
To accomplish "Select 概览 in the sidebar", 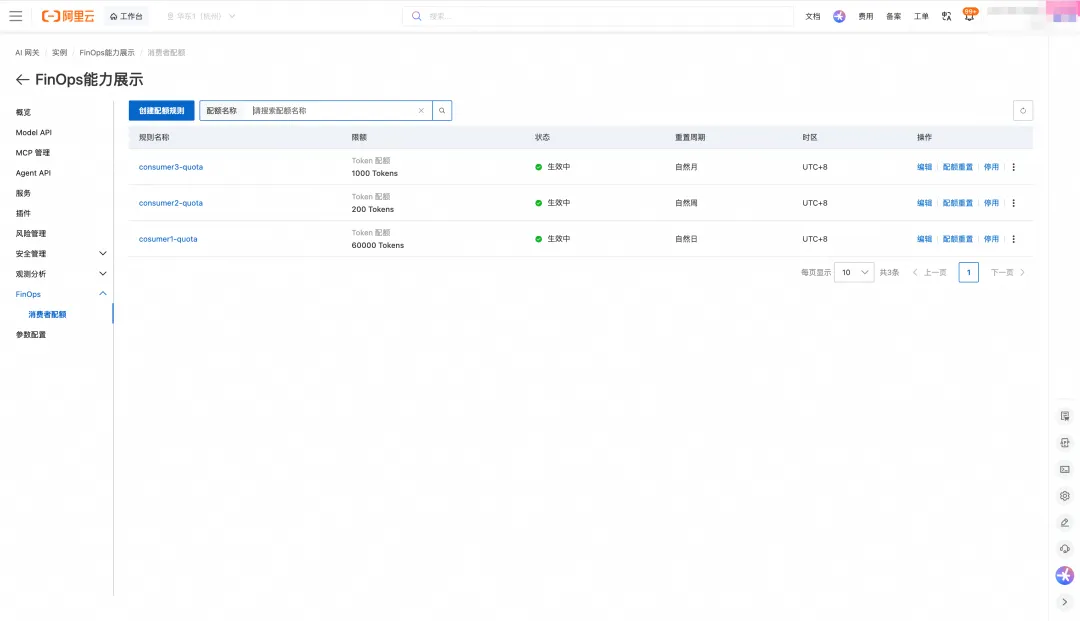I will coord(23,112).
